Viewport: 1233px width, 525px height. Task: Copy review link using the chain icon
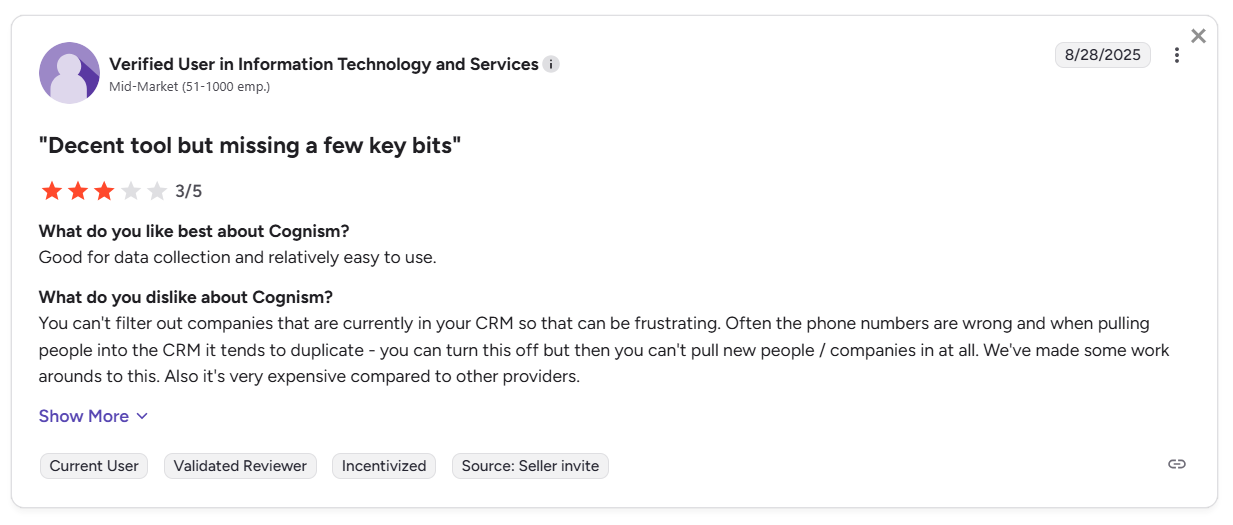(1177, 464)
